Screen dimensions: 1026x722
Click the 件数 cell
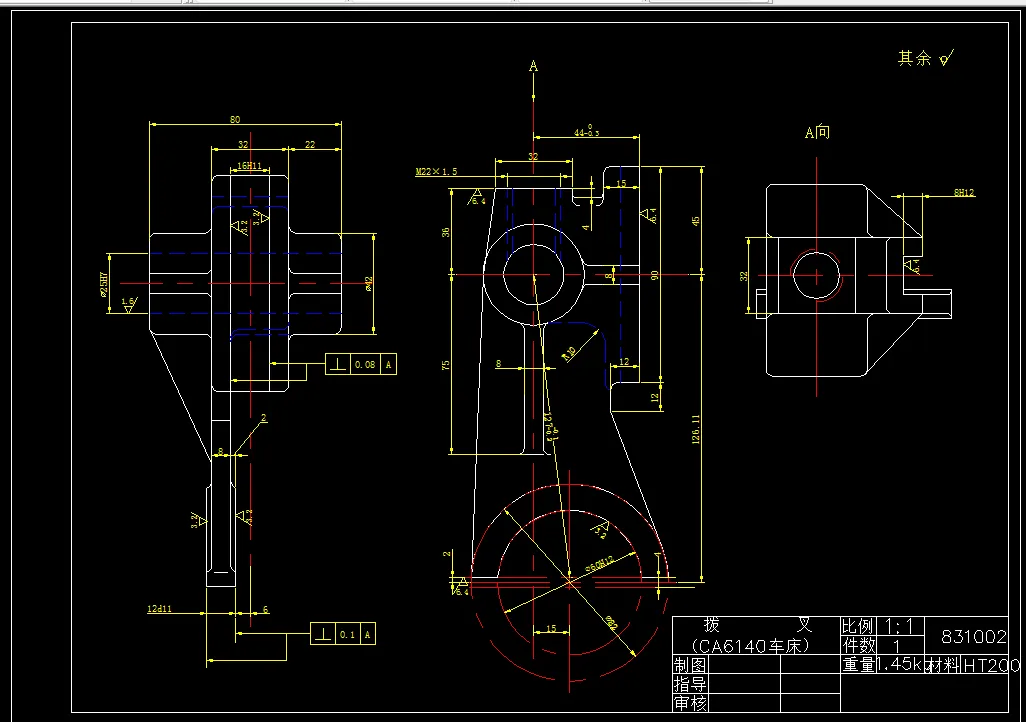point(858,645)
